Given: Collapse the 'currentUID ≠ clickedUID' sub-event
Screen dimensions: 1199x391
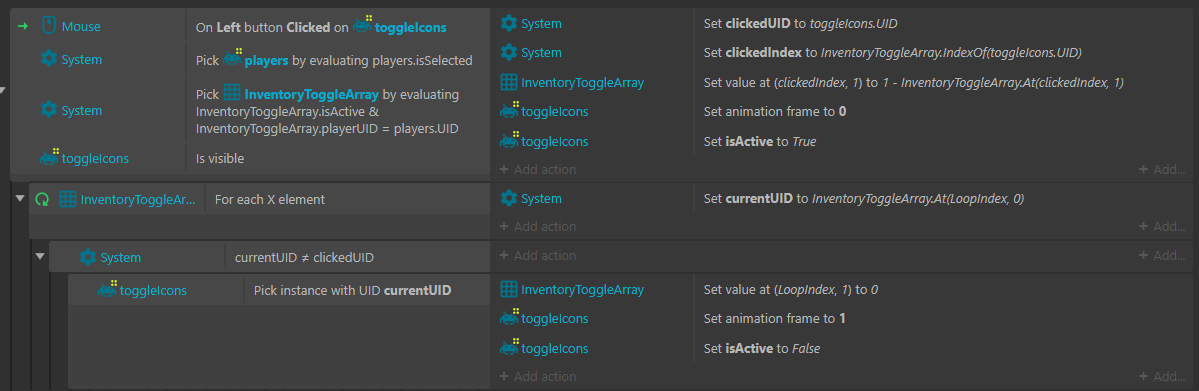Looking at the screenshot, I should pyautogui.click(x=39, y=256).
